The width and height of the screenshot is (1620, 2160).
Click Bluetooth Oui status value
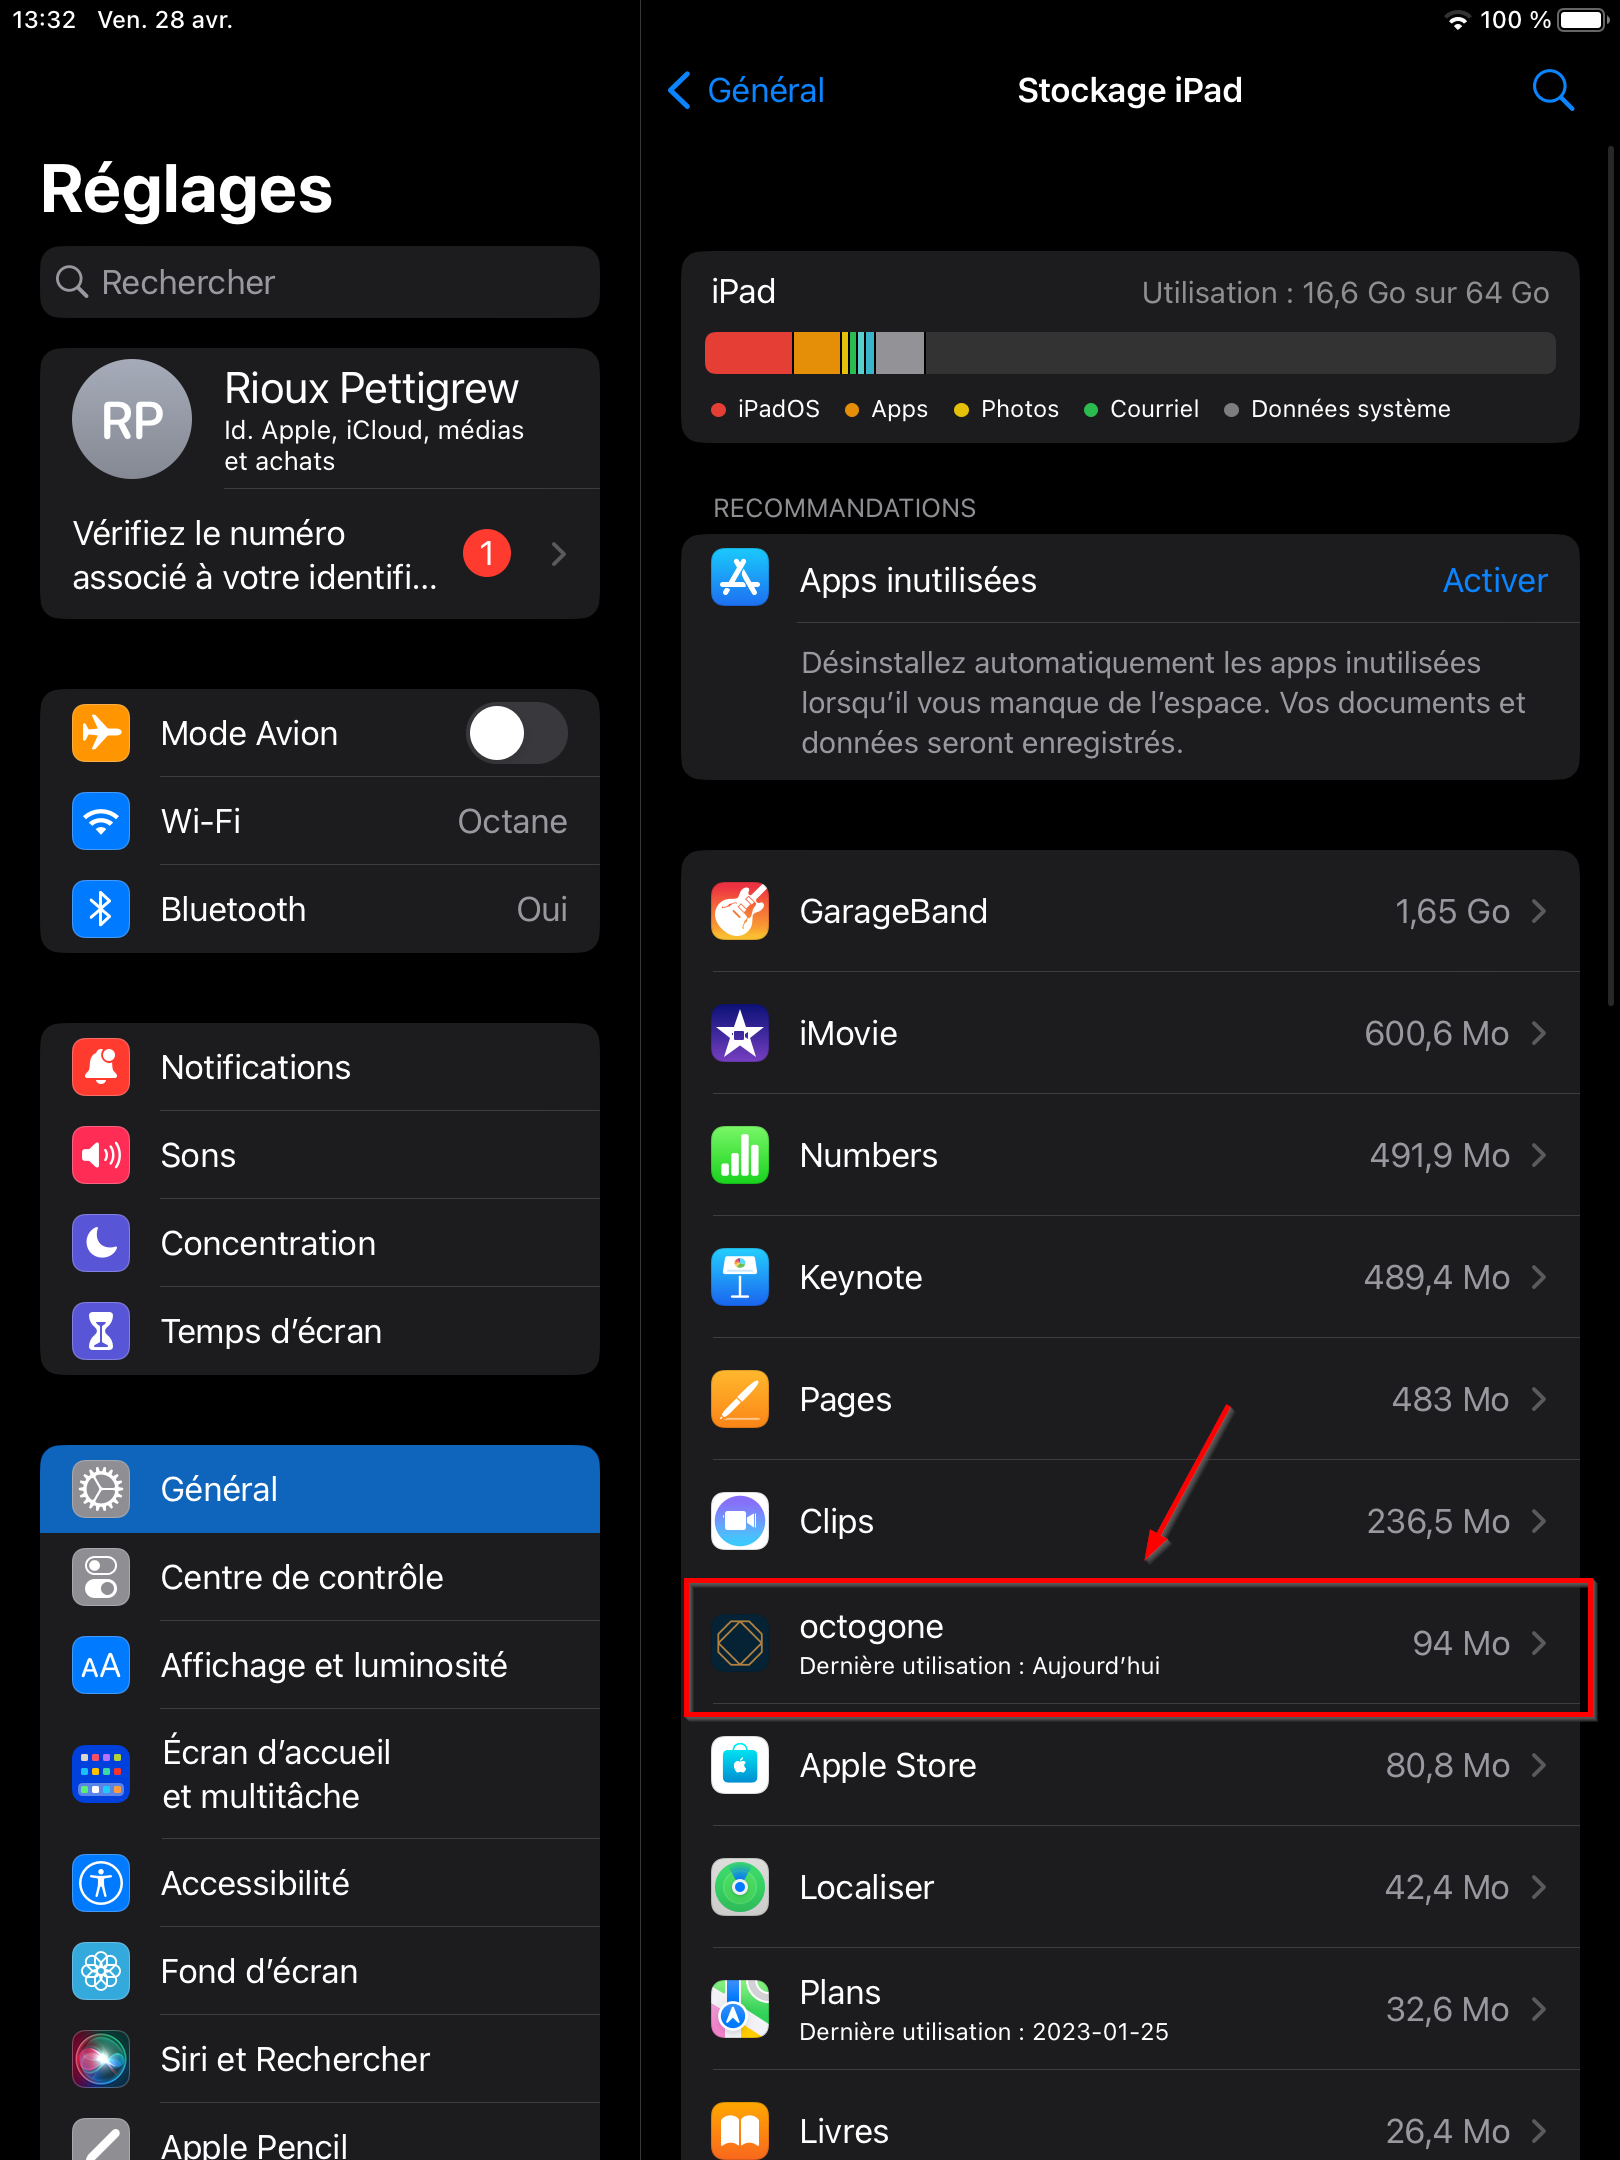(x=542, y=909)
